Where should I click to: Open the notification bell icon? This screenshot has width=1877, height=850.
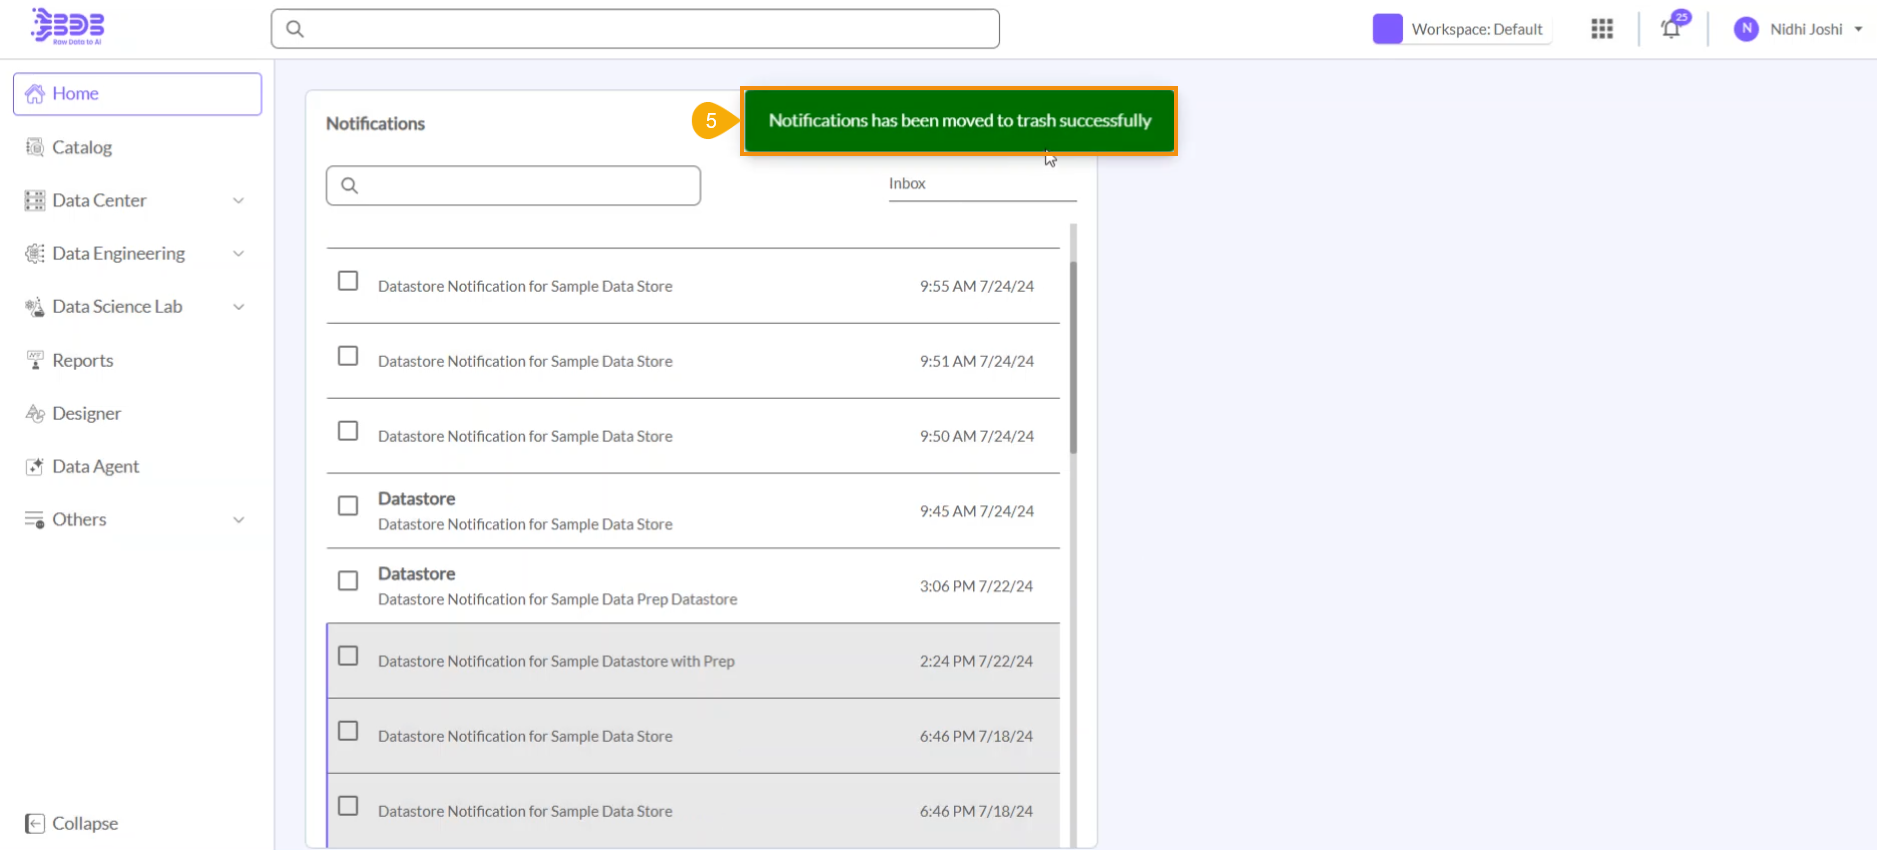click(1670, 29)
